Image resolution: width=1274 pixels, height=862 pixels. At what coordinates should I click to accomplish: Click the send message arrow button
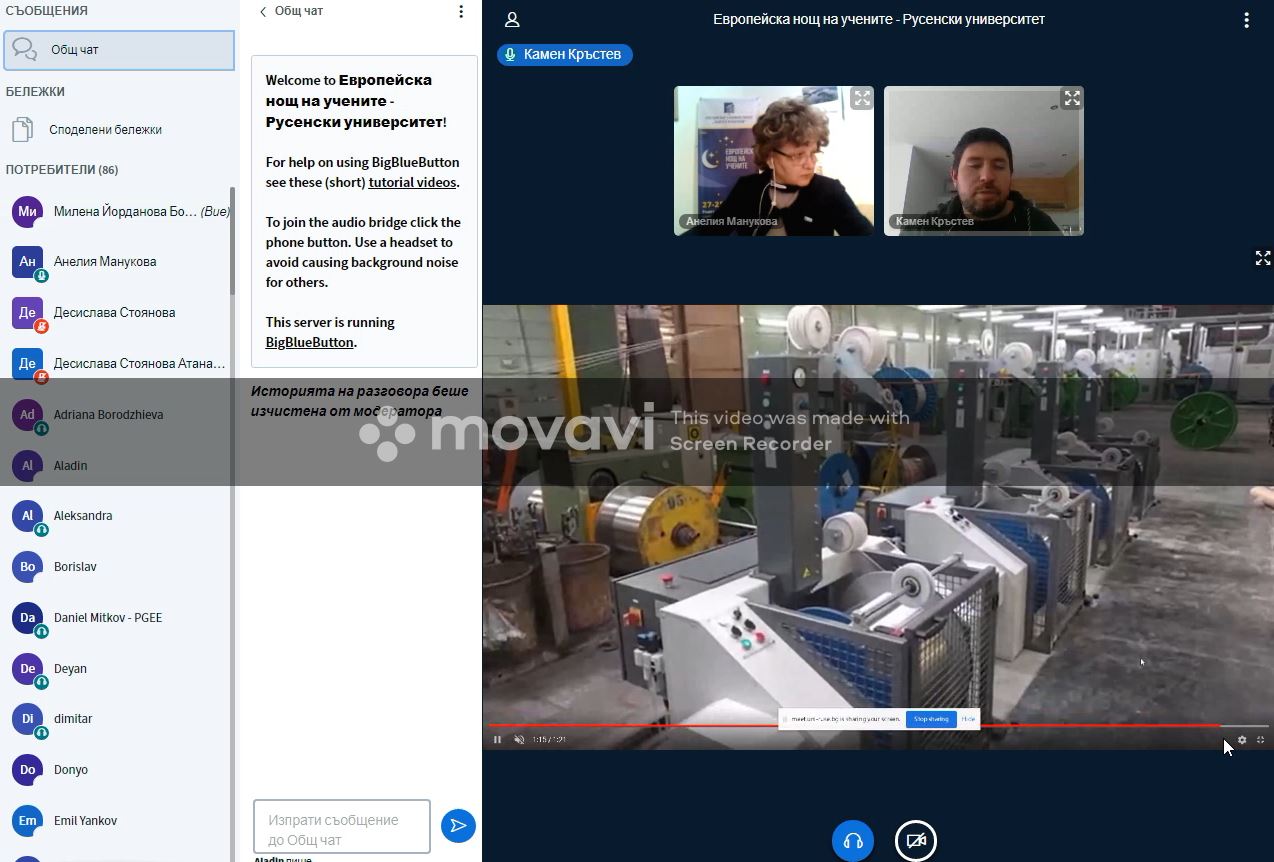pos(458,825)
